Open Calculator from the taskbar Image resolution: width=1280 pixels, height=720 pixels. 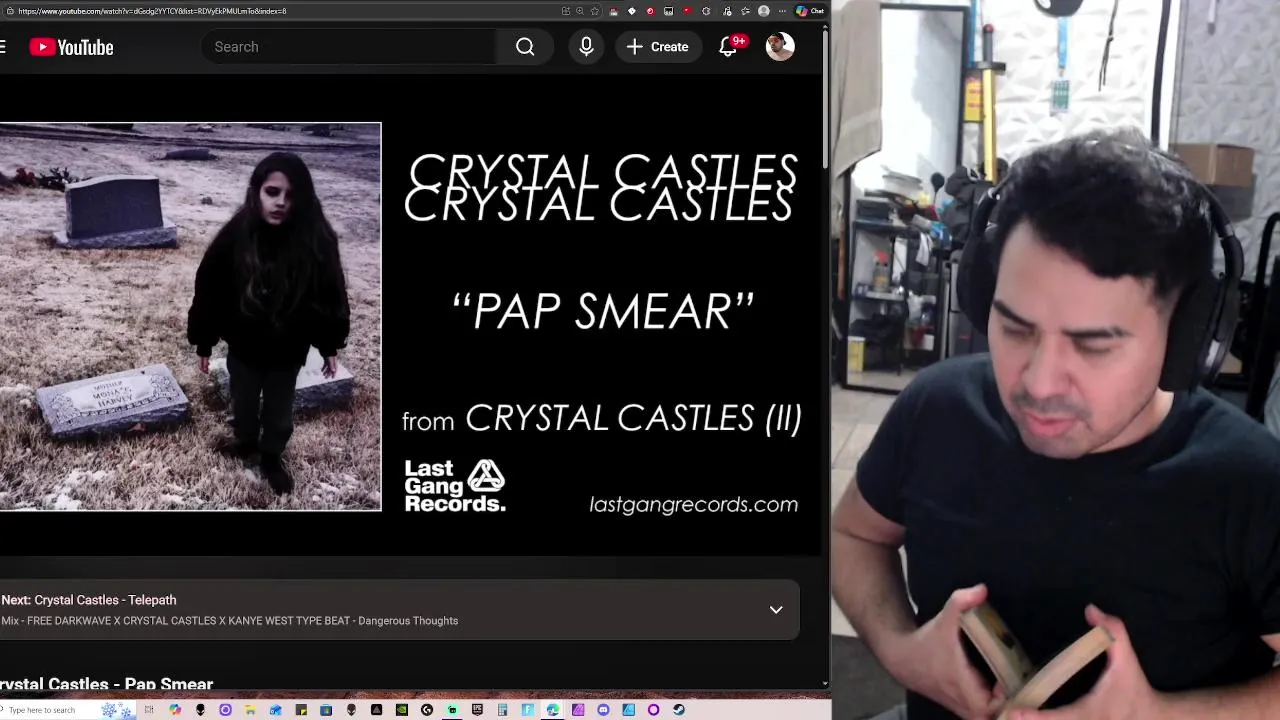[x=502, y=710]
